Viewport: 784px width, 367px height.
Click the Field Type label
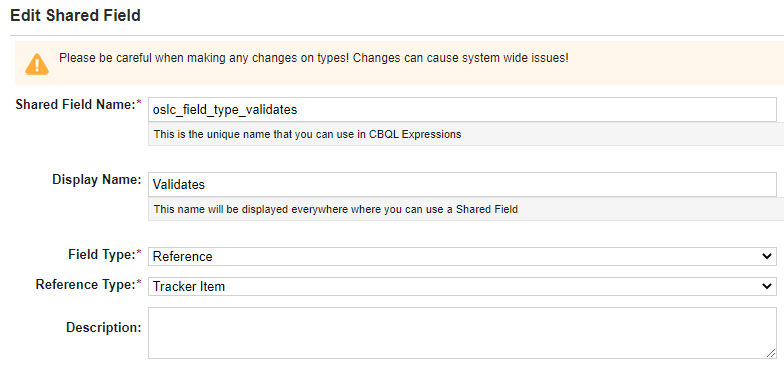(x=100, y=254)
